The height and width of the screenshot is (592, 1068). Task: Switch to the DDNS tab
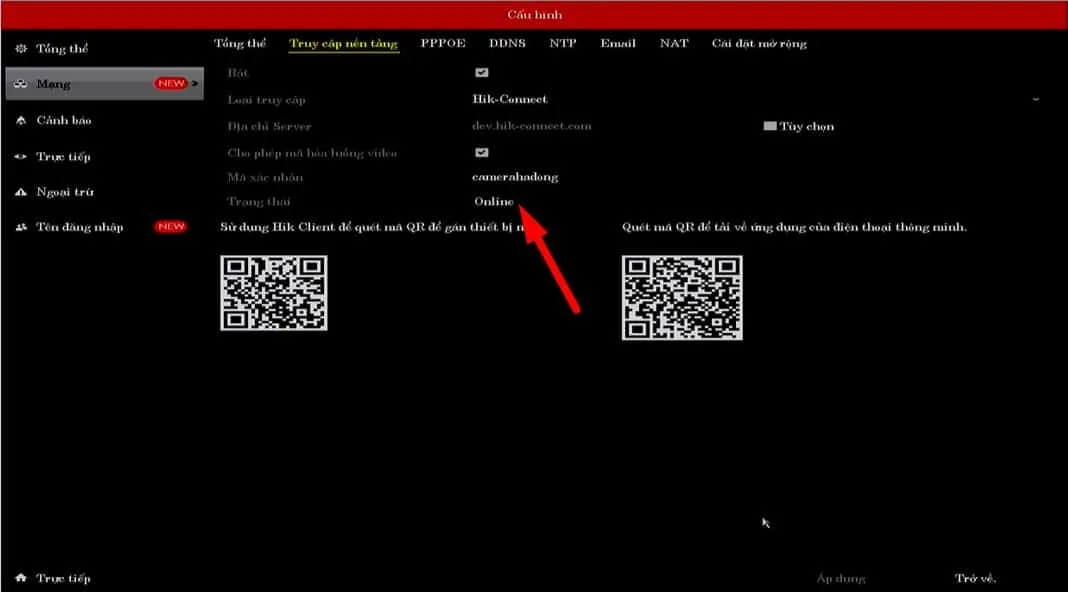(507, 43)
